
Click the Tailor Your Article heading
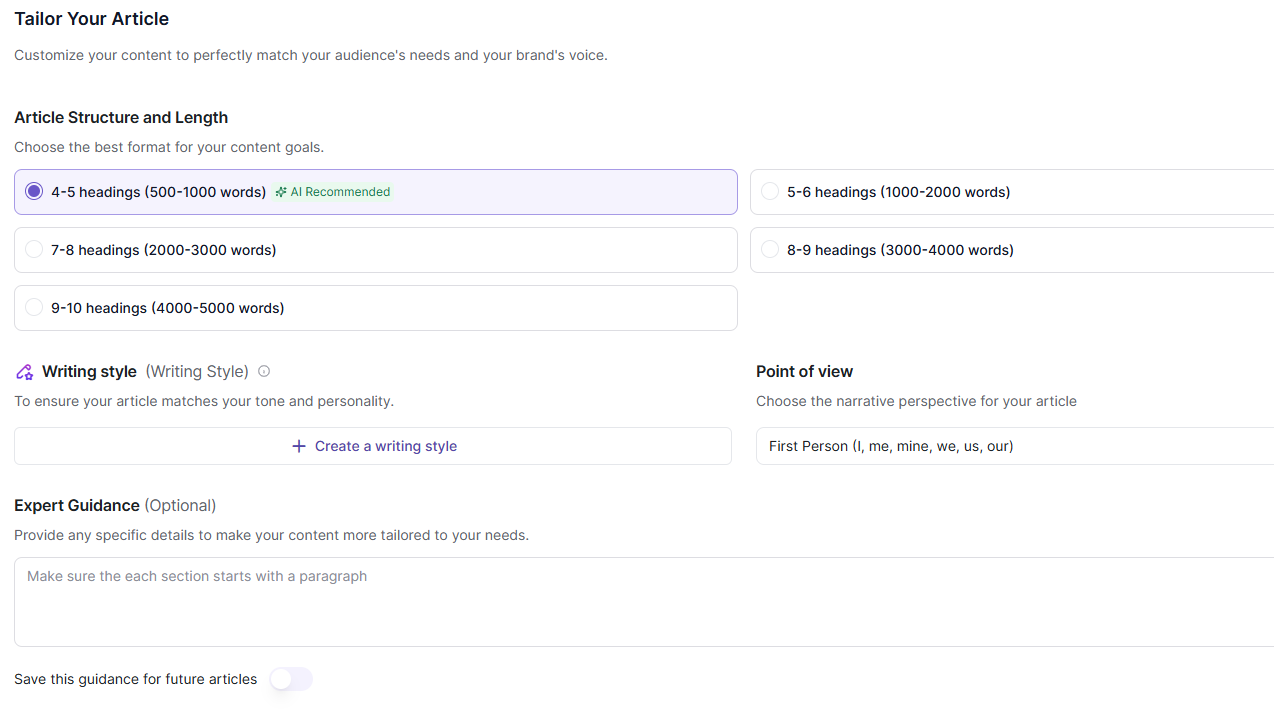91,19
